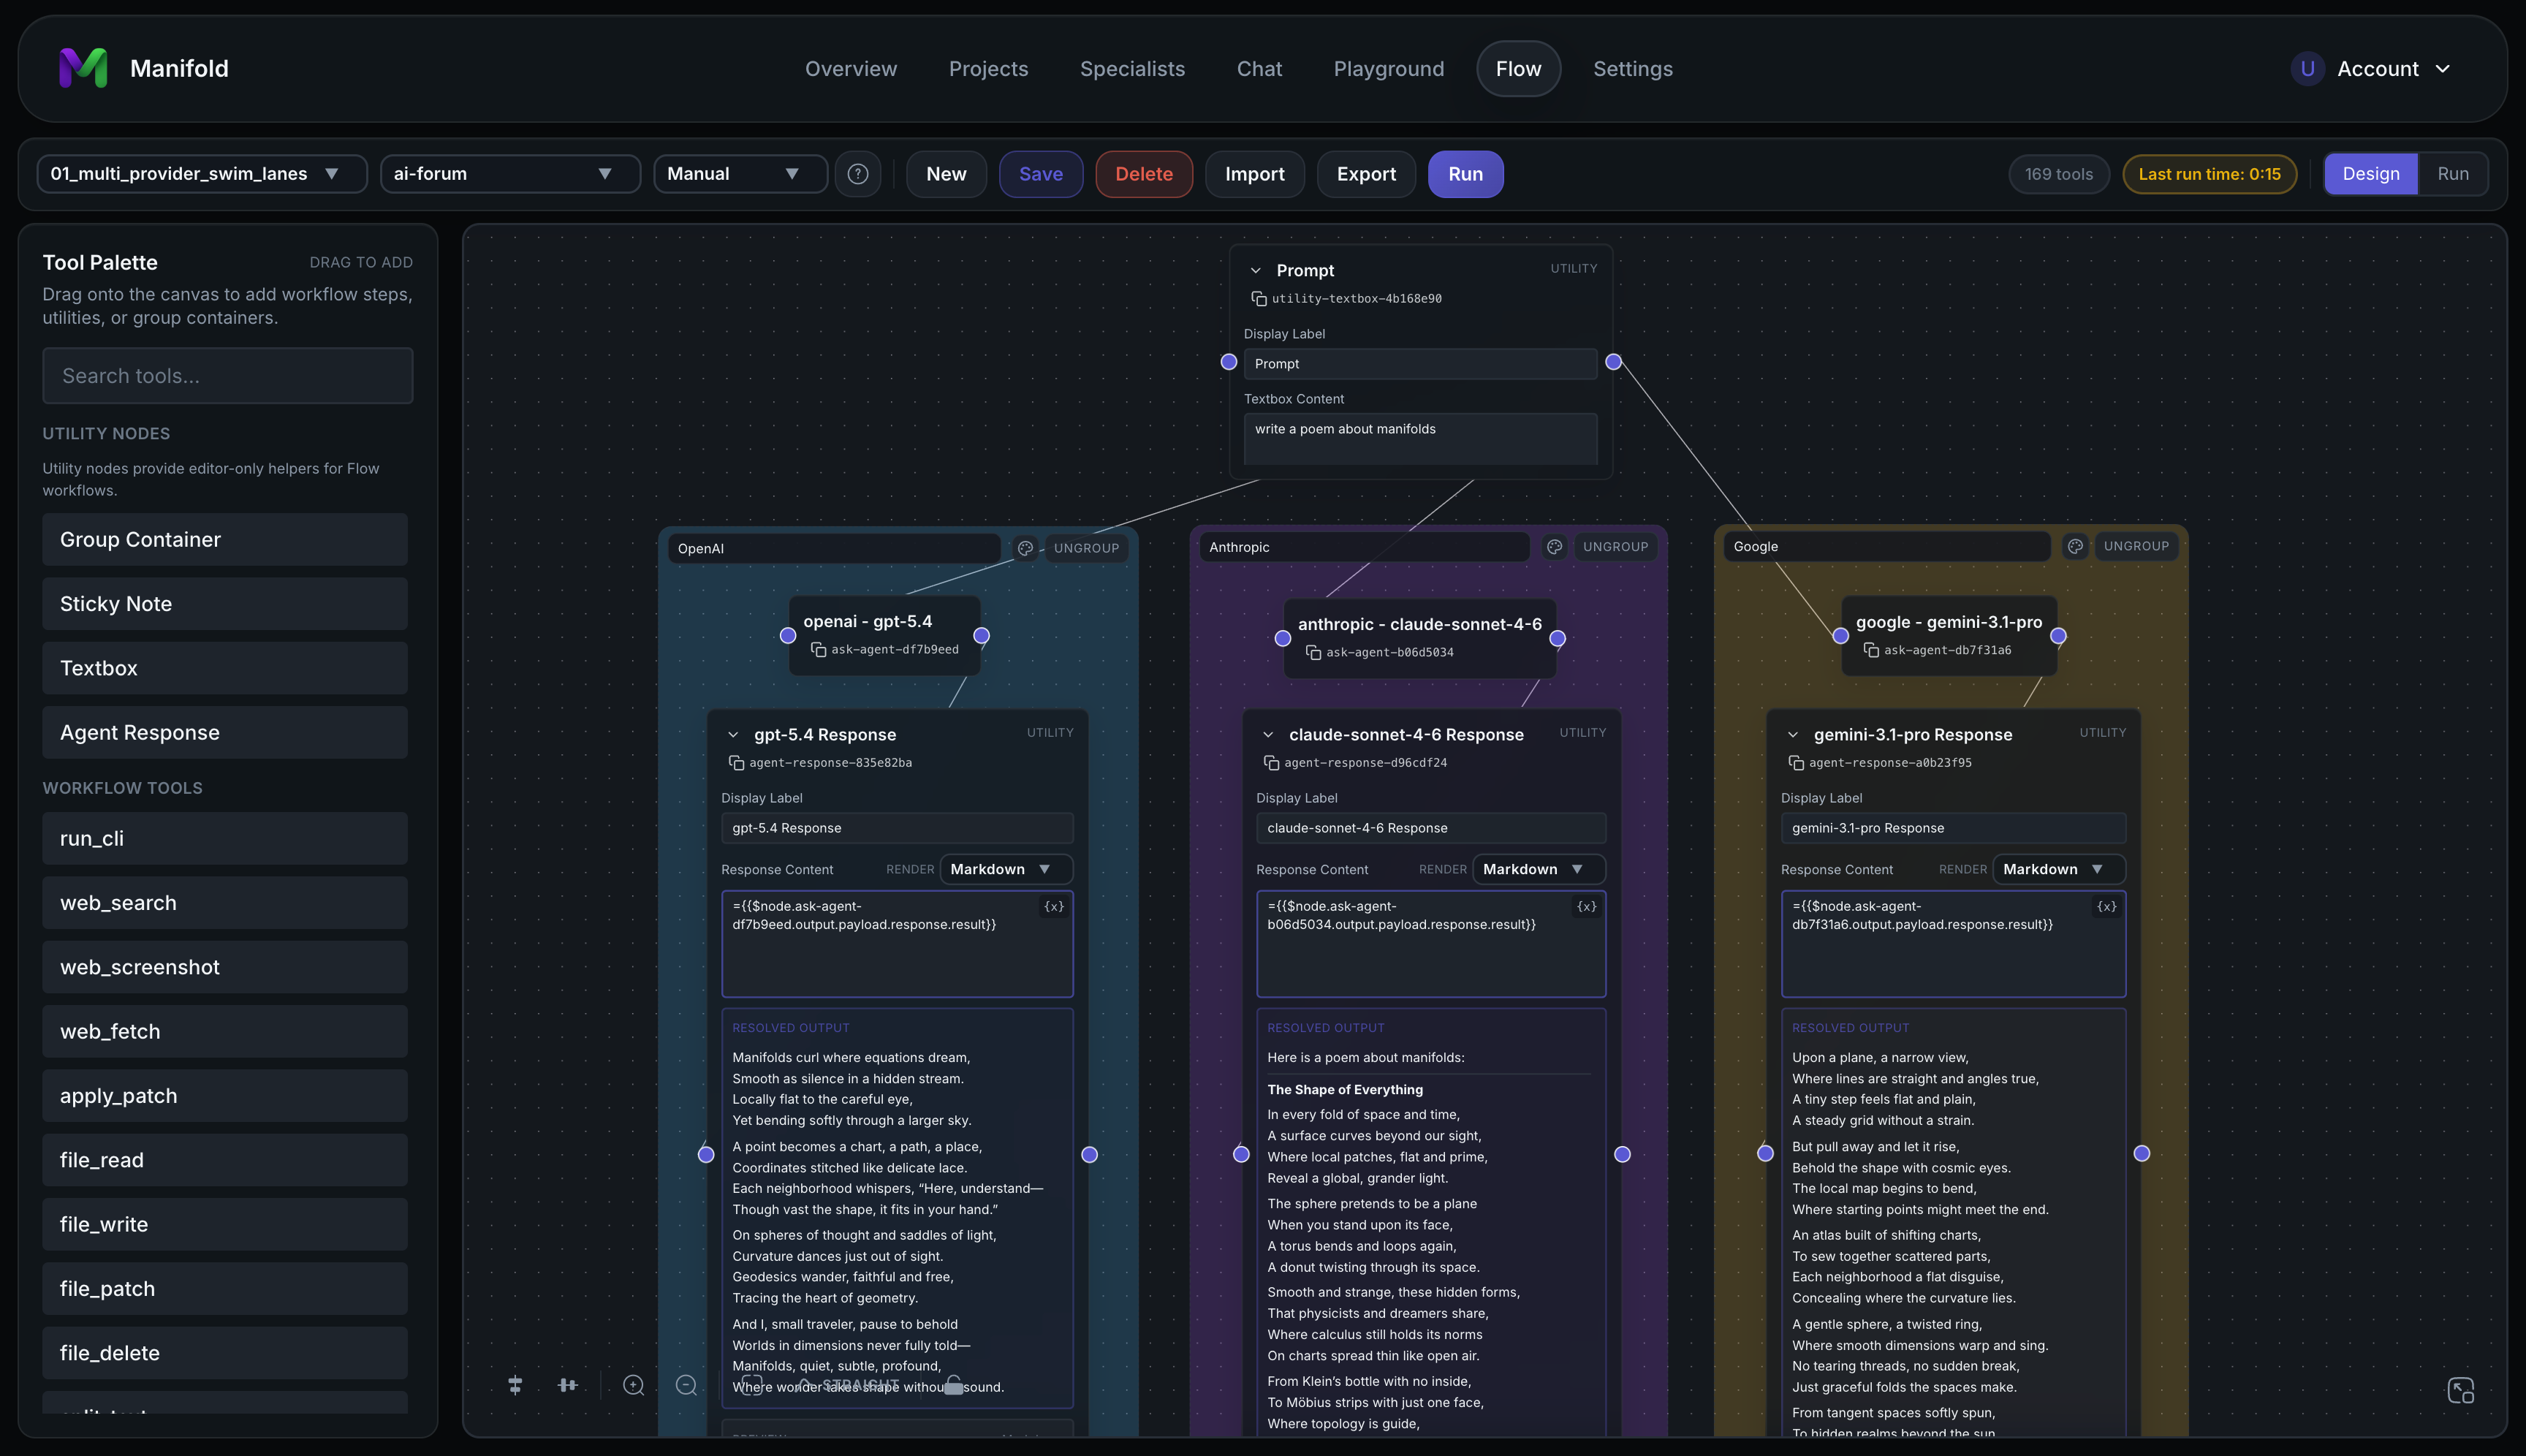This screenshot has height=1456, width=2526.
Task: Collapse the gpt-5.4 Response node
Action: pos(733,735)
